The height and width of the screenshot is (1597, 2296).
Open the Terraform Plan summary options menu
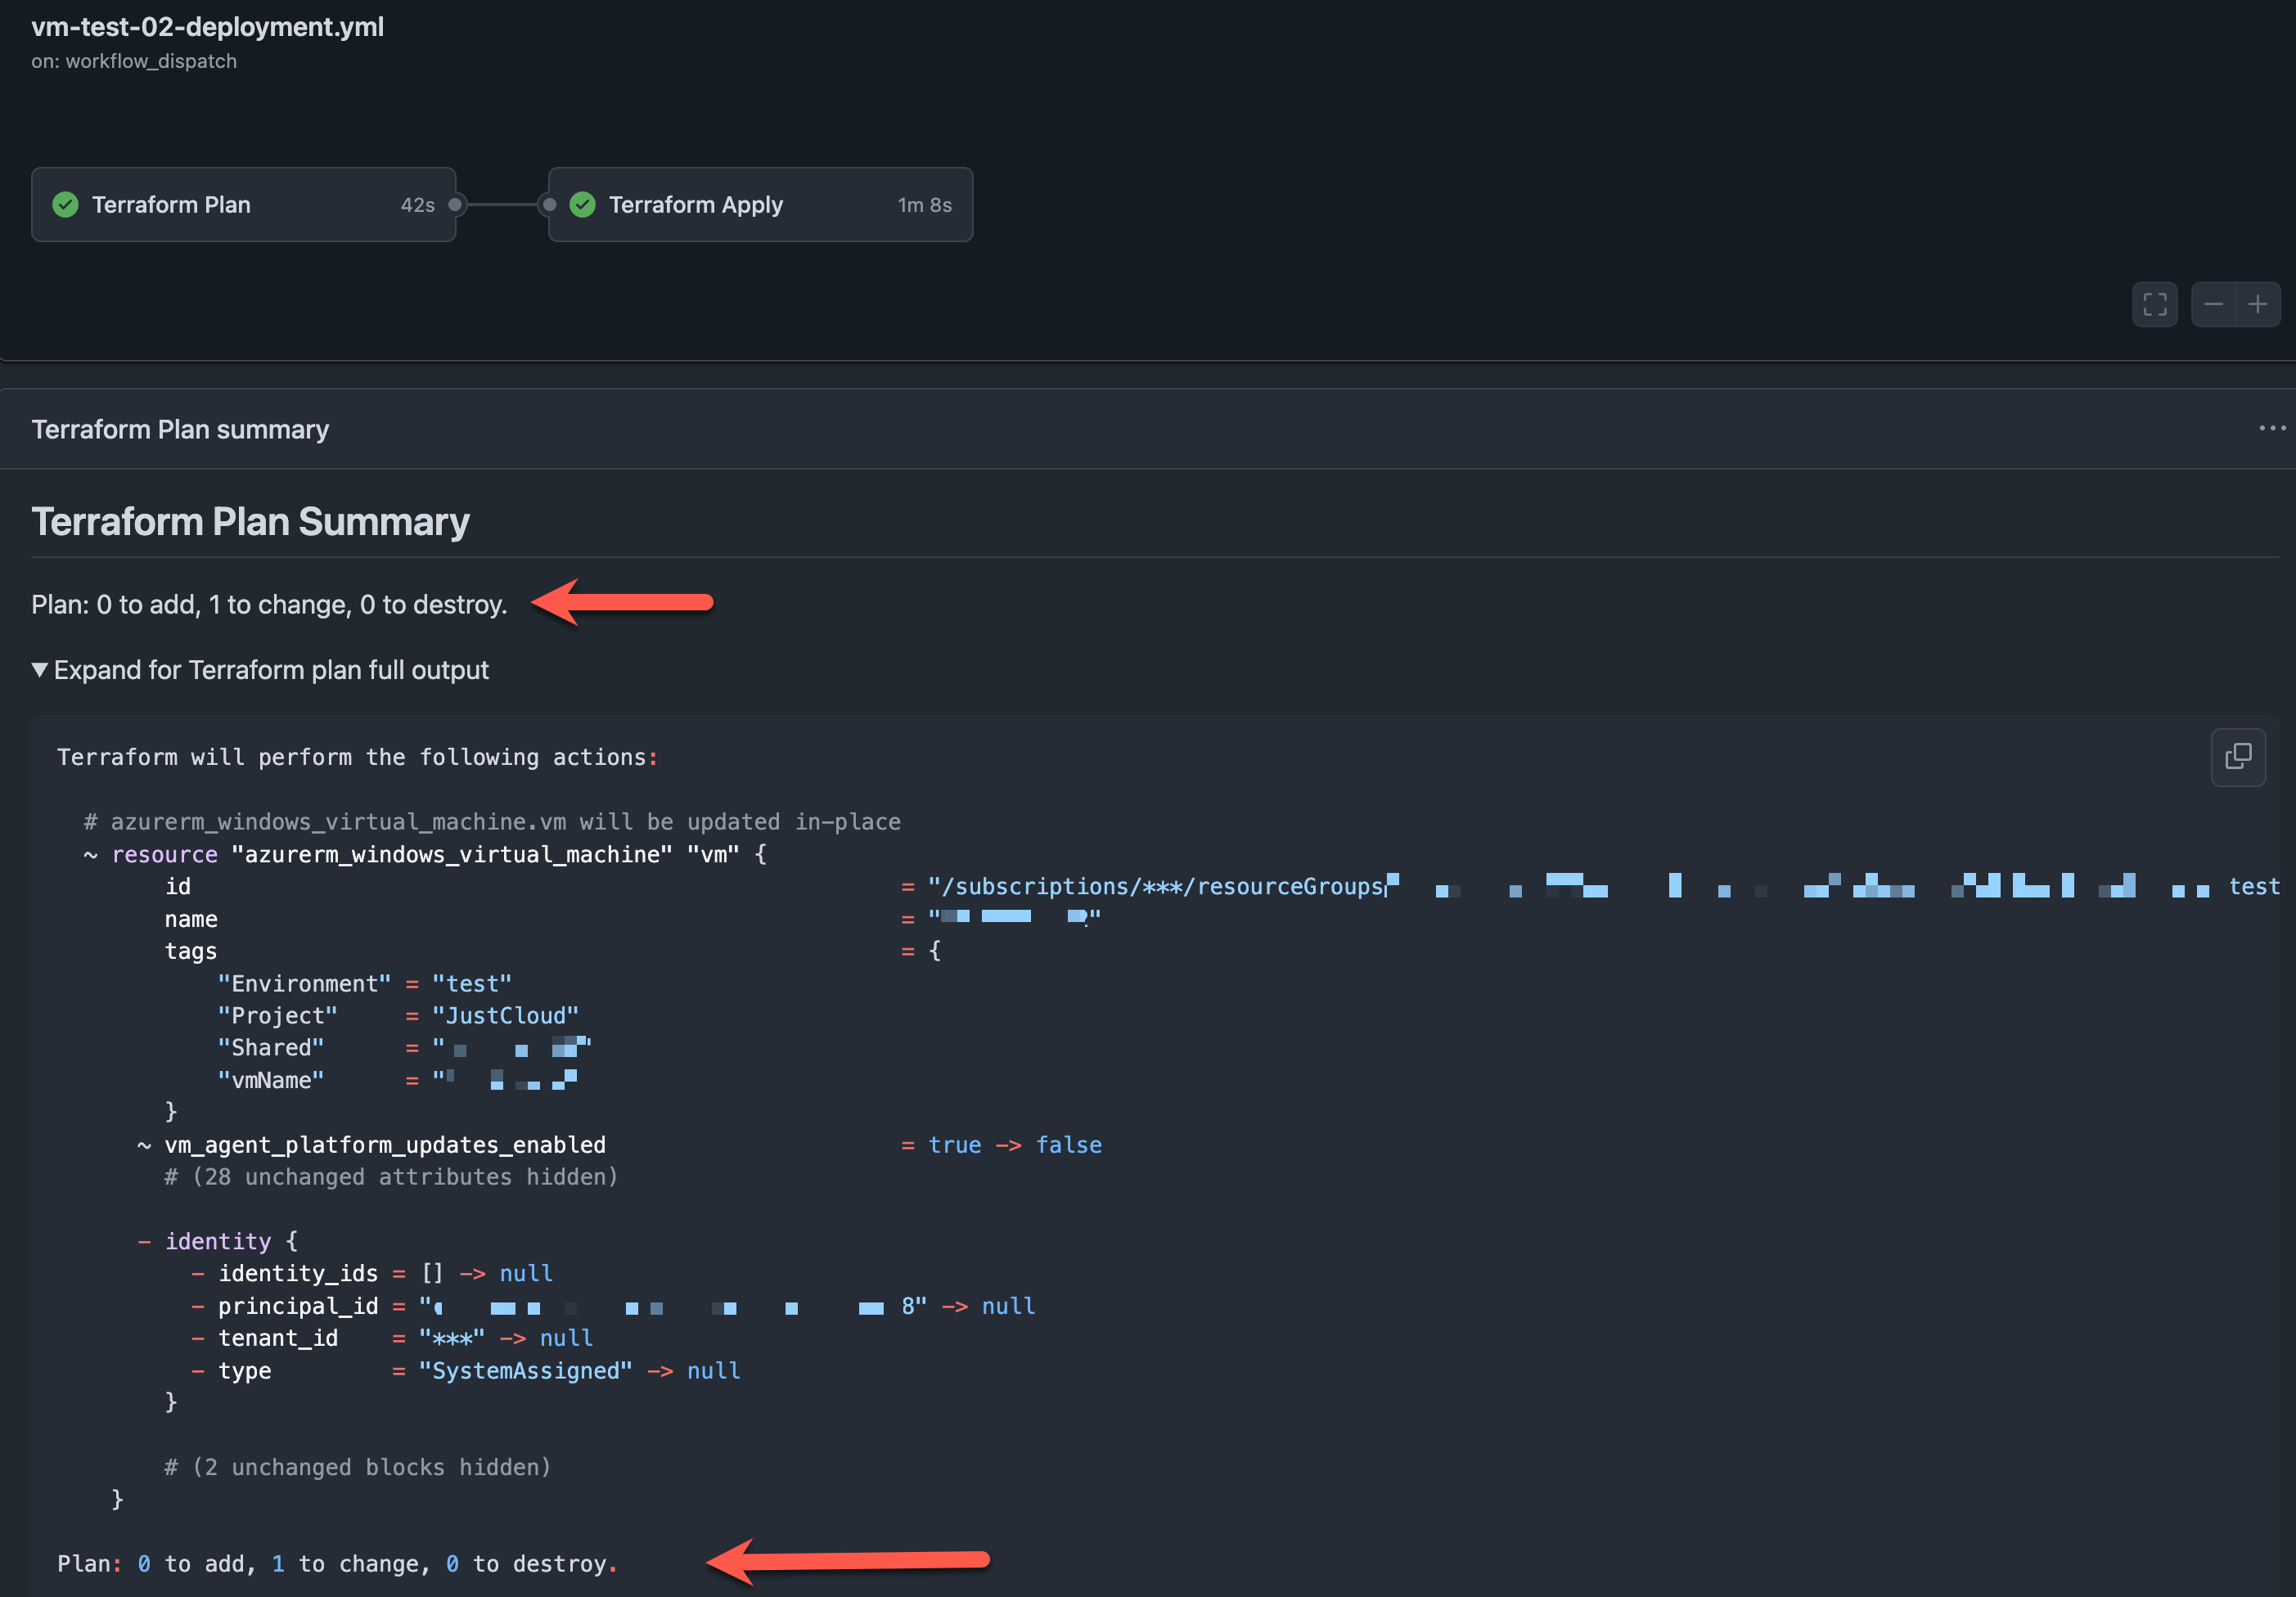coord(2271,428)
